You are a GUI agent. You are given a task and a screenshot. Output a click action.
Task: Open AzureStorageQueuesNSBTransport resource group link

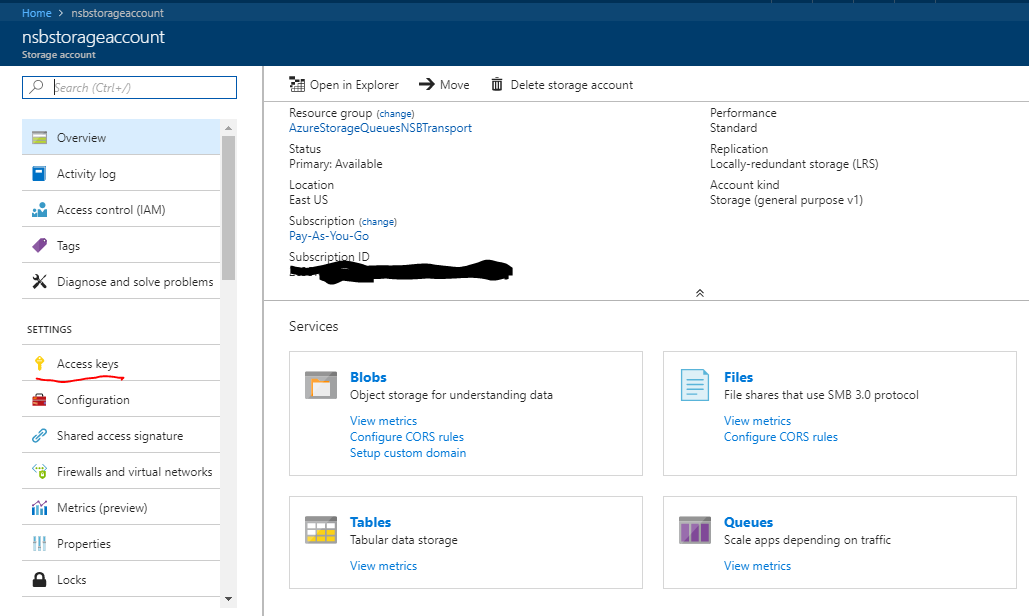[381, 128]
